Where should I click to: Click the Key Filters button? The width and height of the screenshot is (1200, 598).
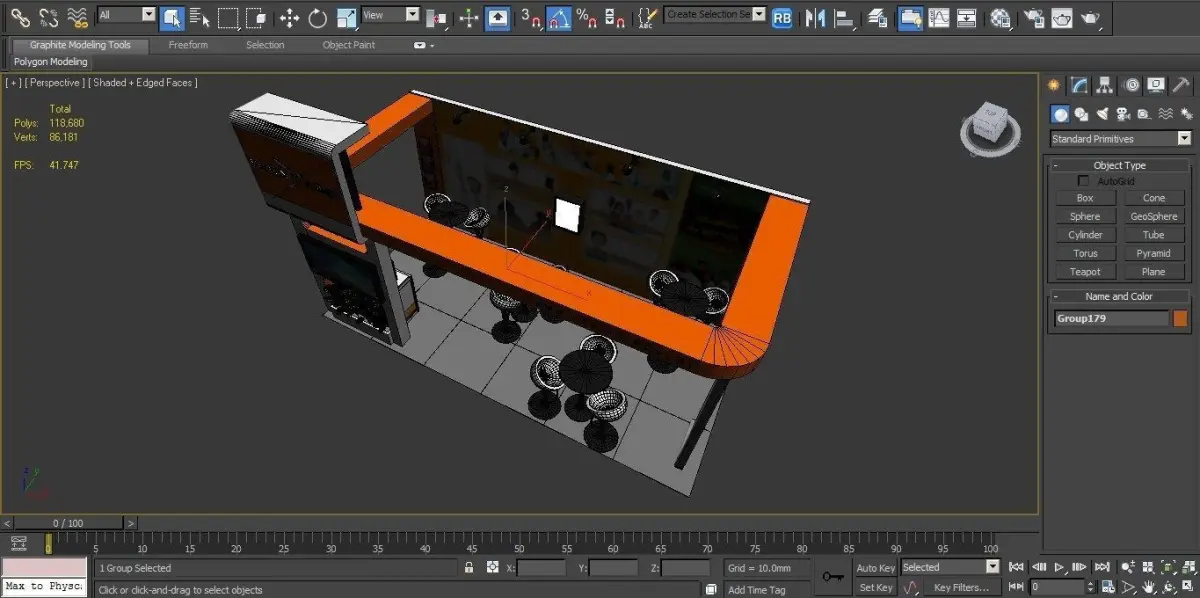tap(961, 587)
